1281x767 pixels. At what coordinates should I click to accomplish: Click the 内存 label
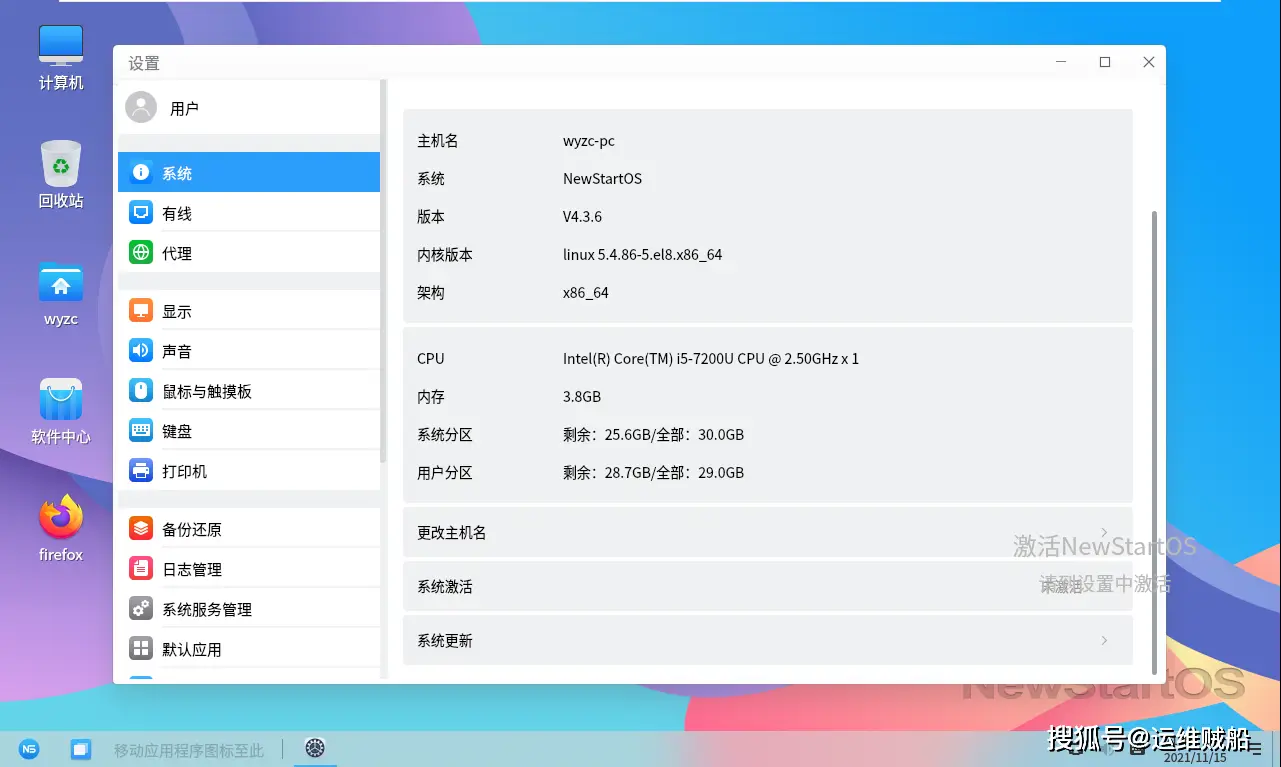(431, 397)
